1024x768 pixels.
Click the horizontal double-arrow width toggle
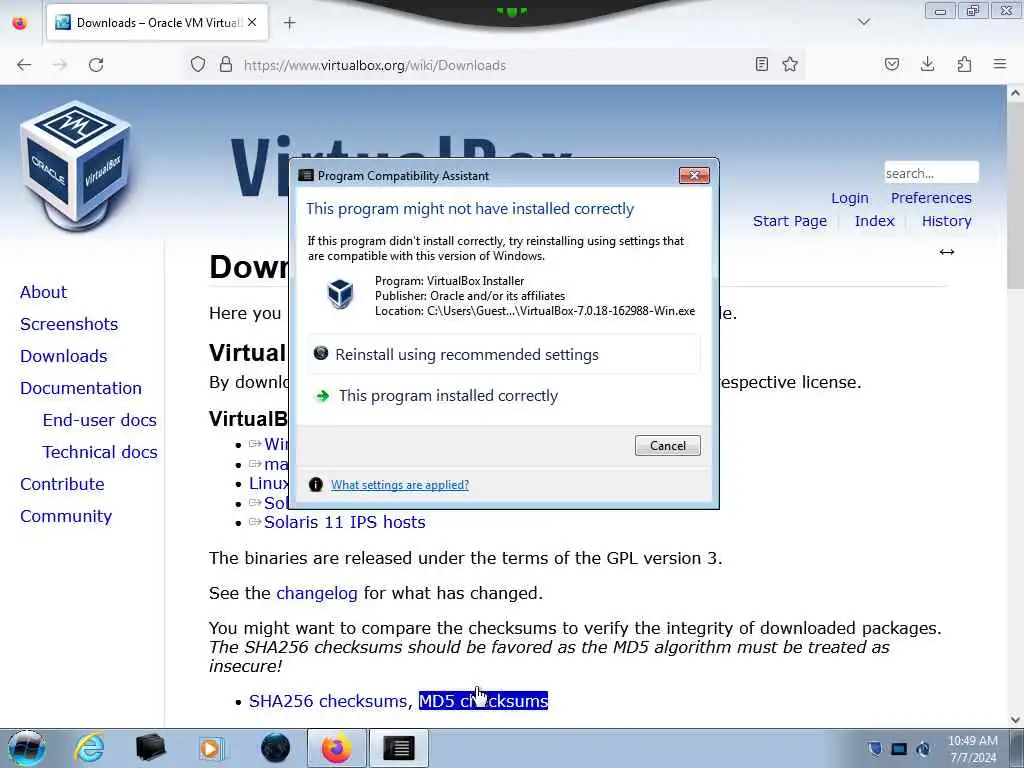[947, 252]
